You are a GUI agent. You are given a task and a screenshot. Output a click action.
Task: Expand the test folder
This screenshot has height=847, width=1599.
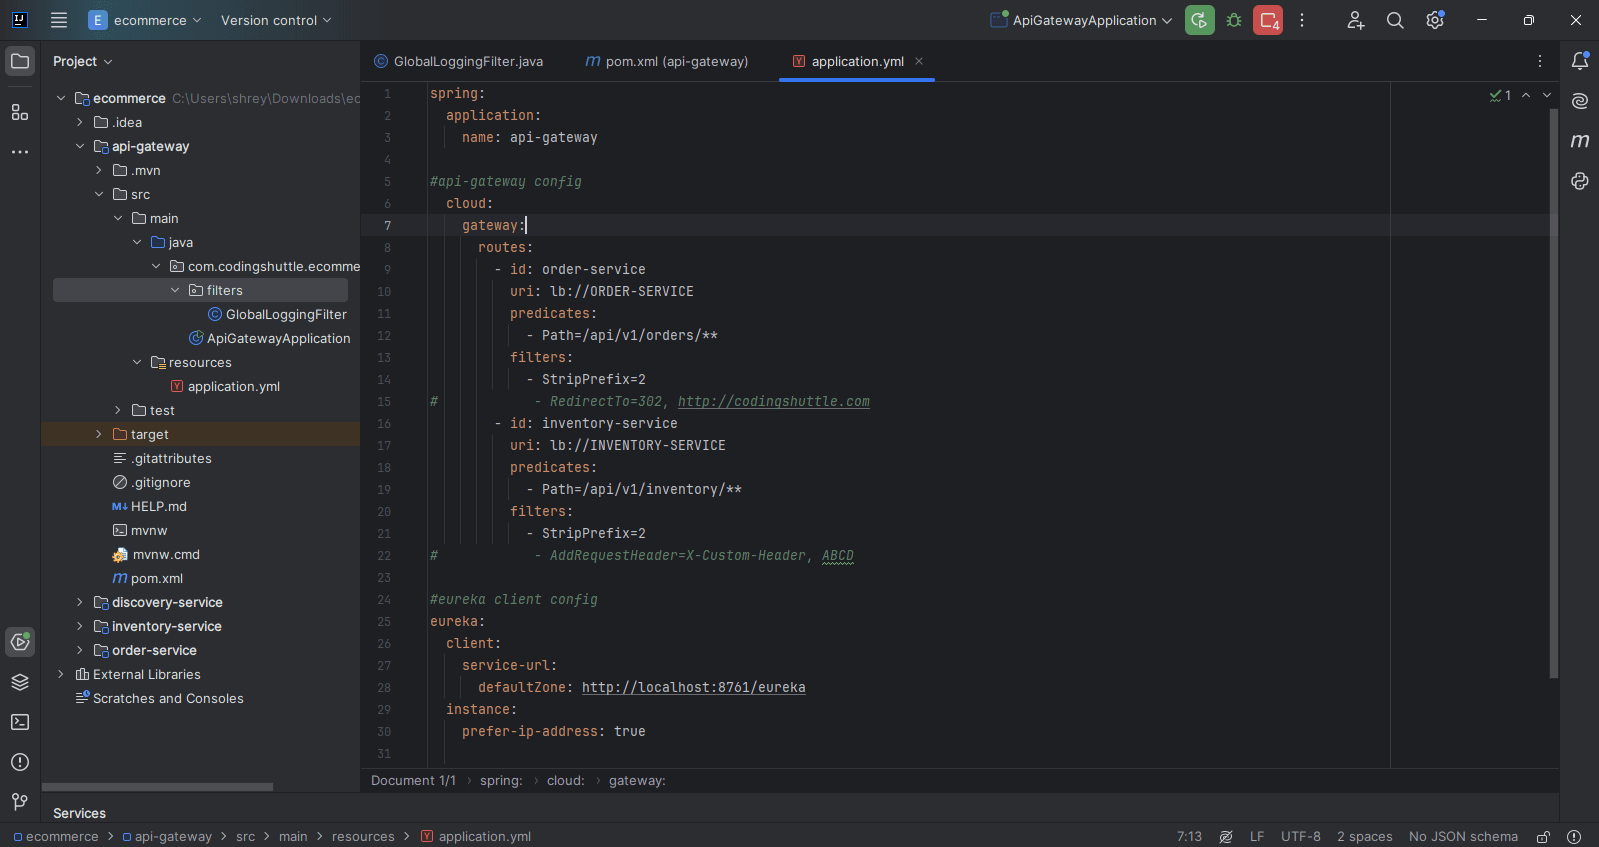[x=118, y=410]
